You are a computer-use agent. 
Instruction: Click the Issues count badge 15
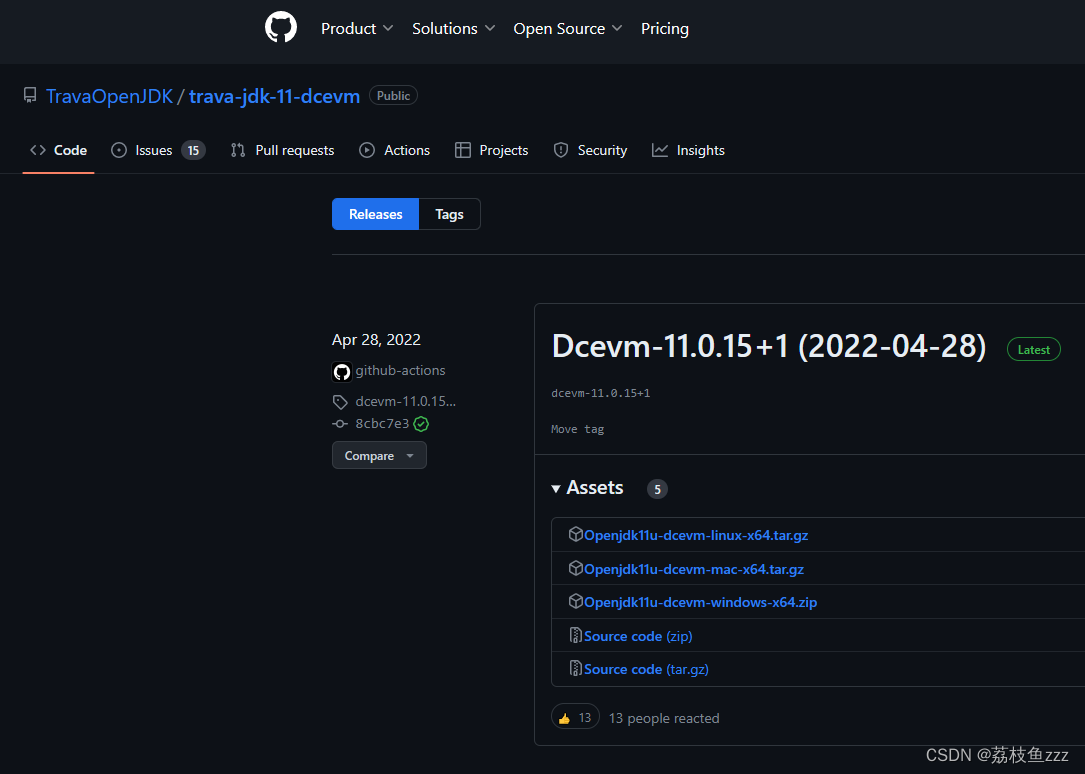pos(193,150)
